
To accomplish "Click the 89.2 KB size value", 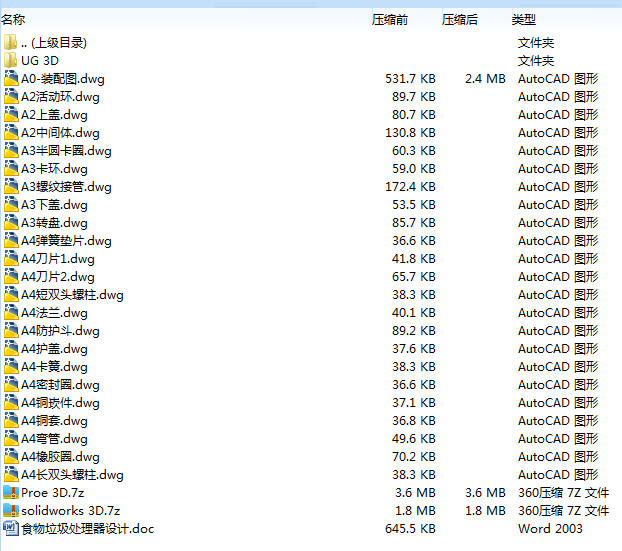I will point(414,330).
